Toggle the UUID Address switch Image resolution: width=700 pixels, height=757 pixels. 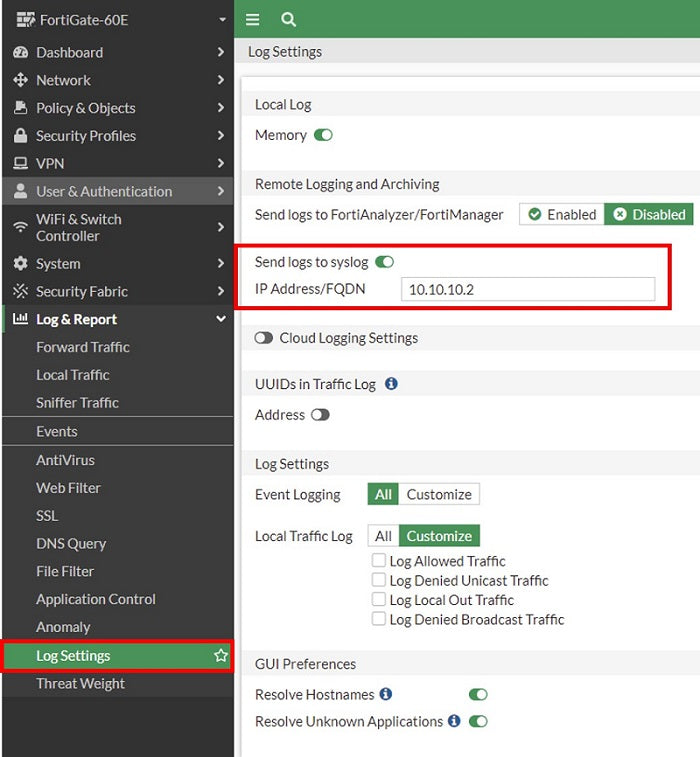pos(320,415)
